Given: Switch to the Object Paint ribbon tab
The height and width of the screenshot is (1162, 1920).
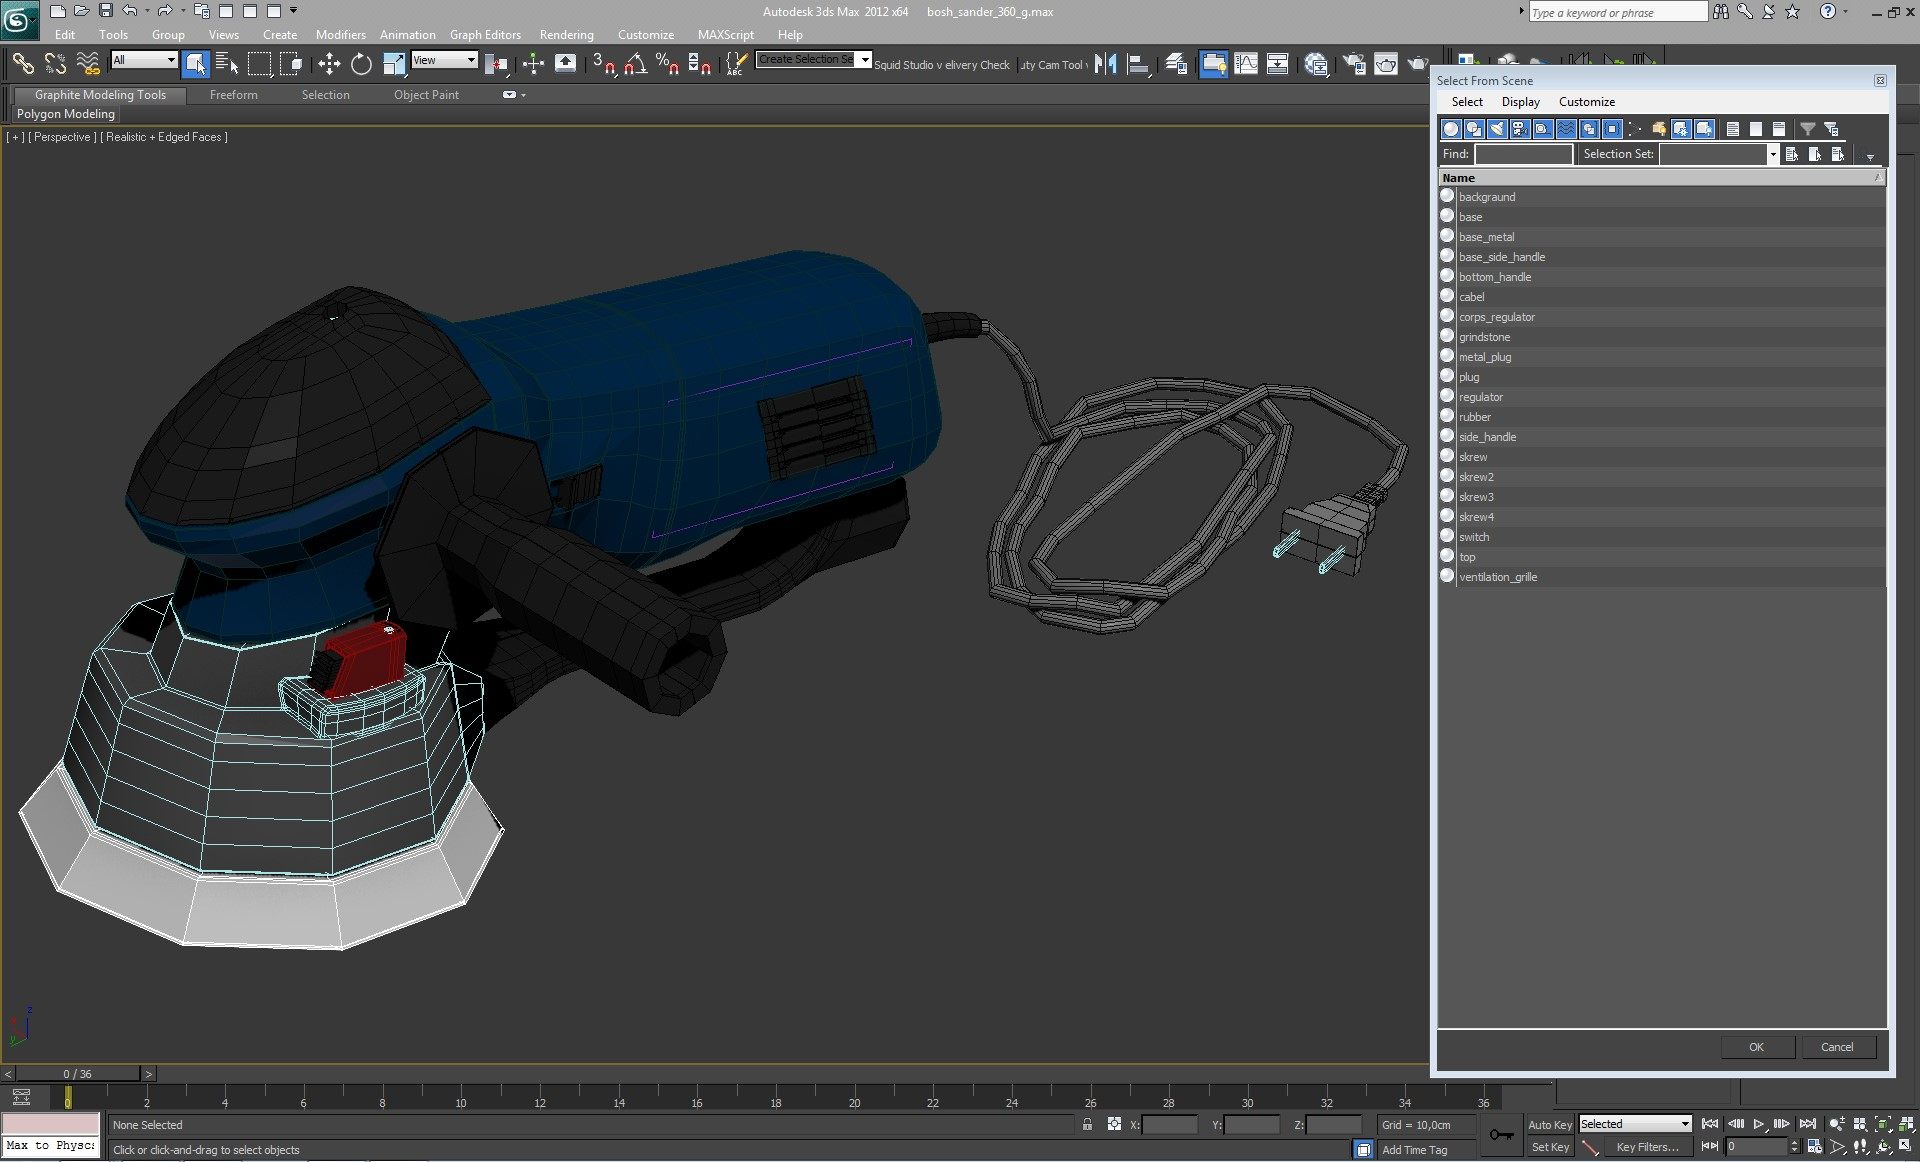Looking at the screenshot, I should click(x=426, y=95).
